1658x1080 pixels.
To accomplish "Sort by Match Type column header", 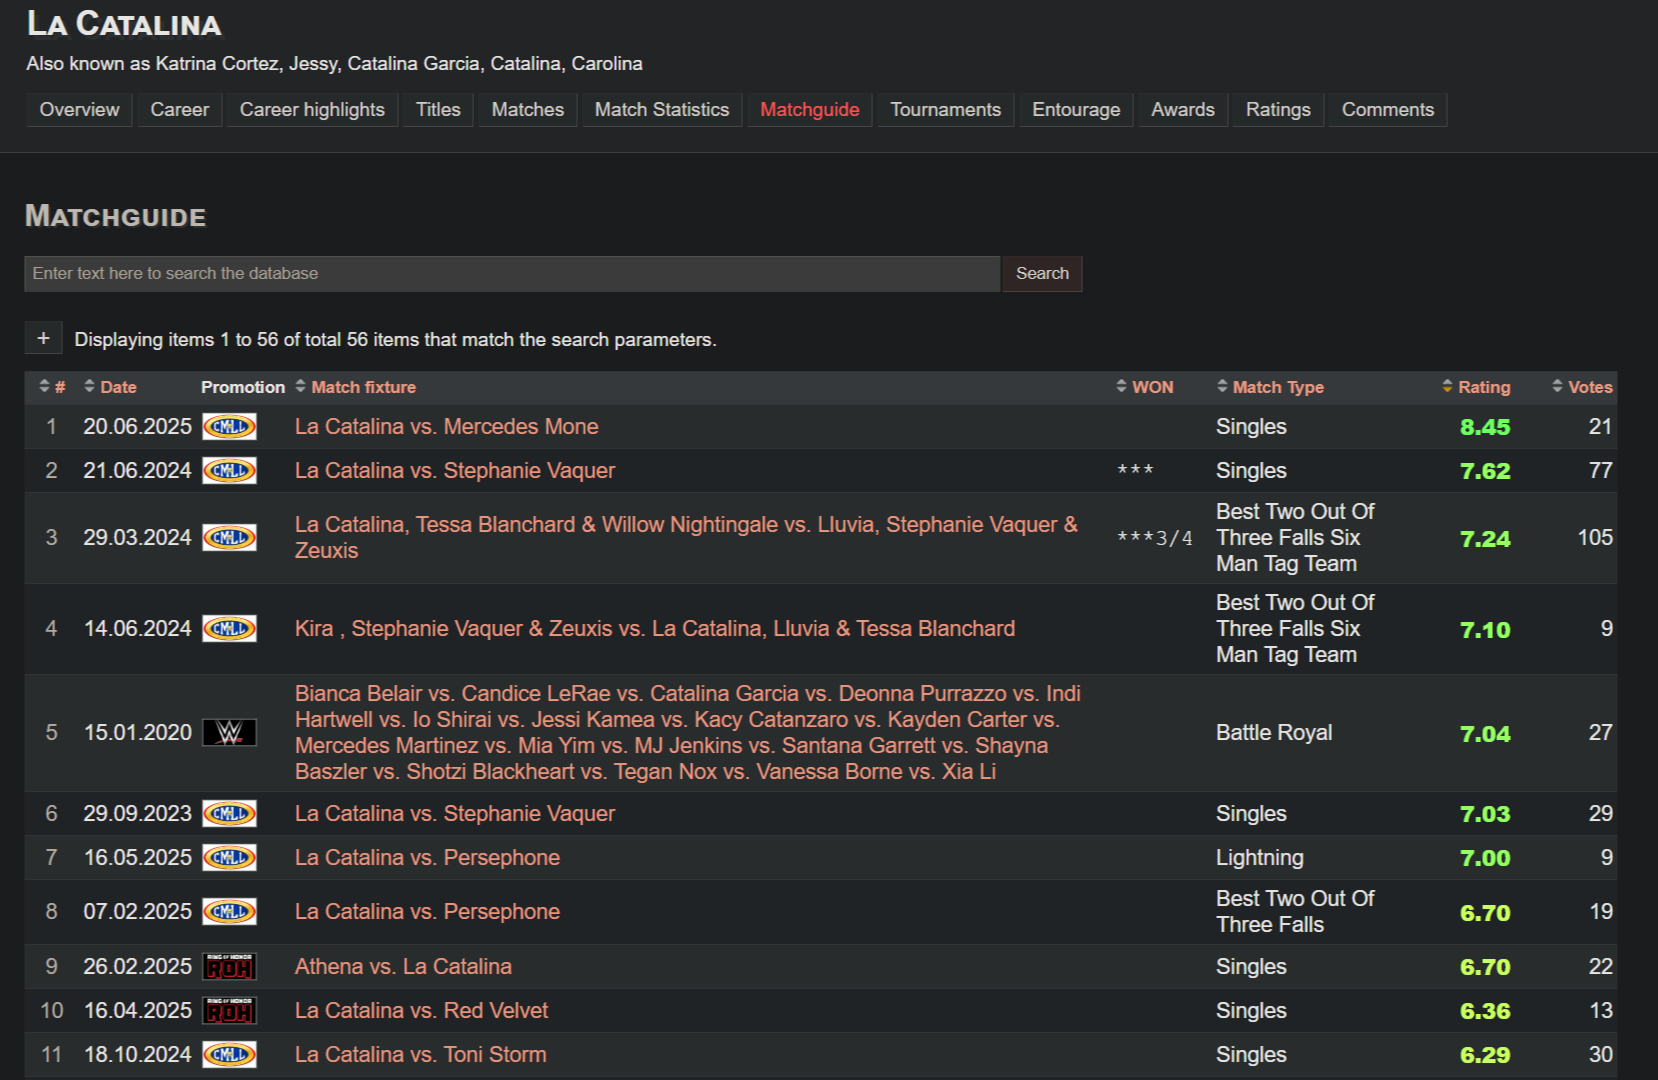I will coord(1270,387).
